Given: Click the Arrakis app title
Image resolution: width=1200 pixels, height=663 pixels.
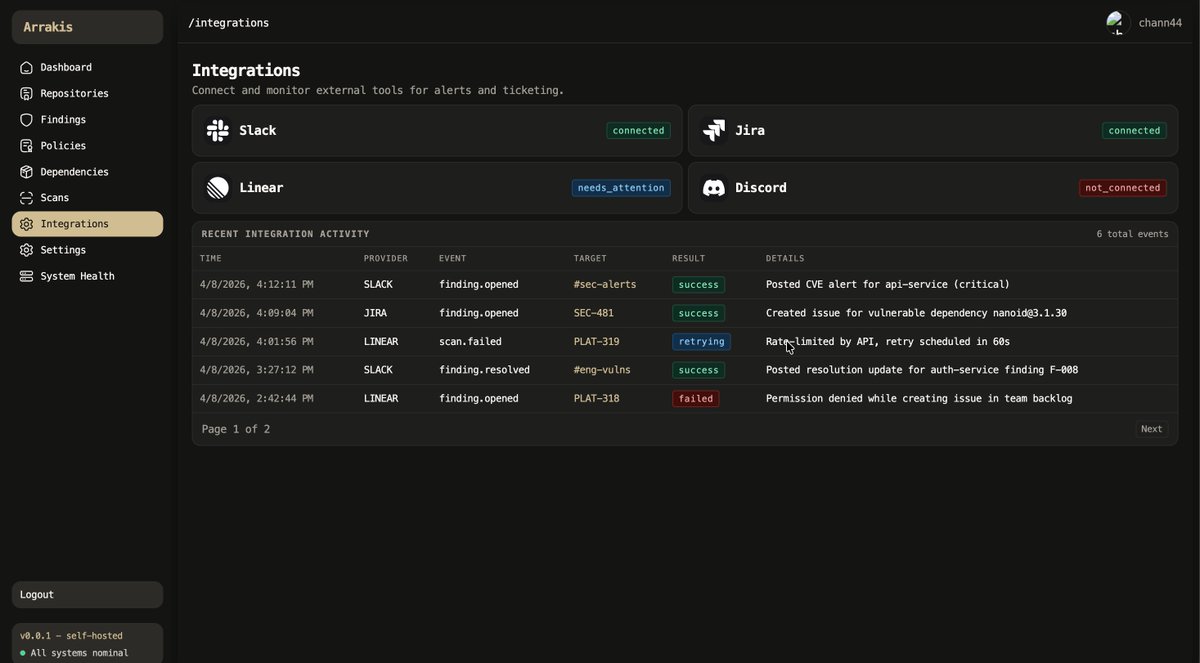Looking at the screenshot, I should 48,27.
